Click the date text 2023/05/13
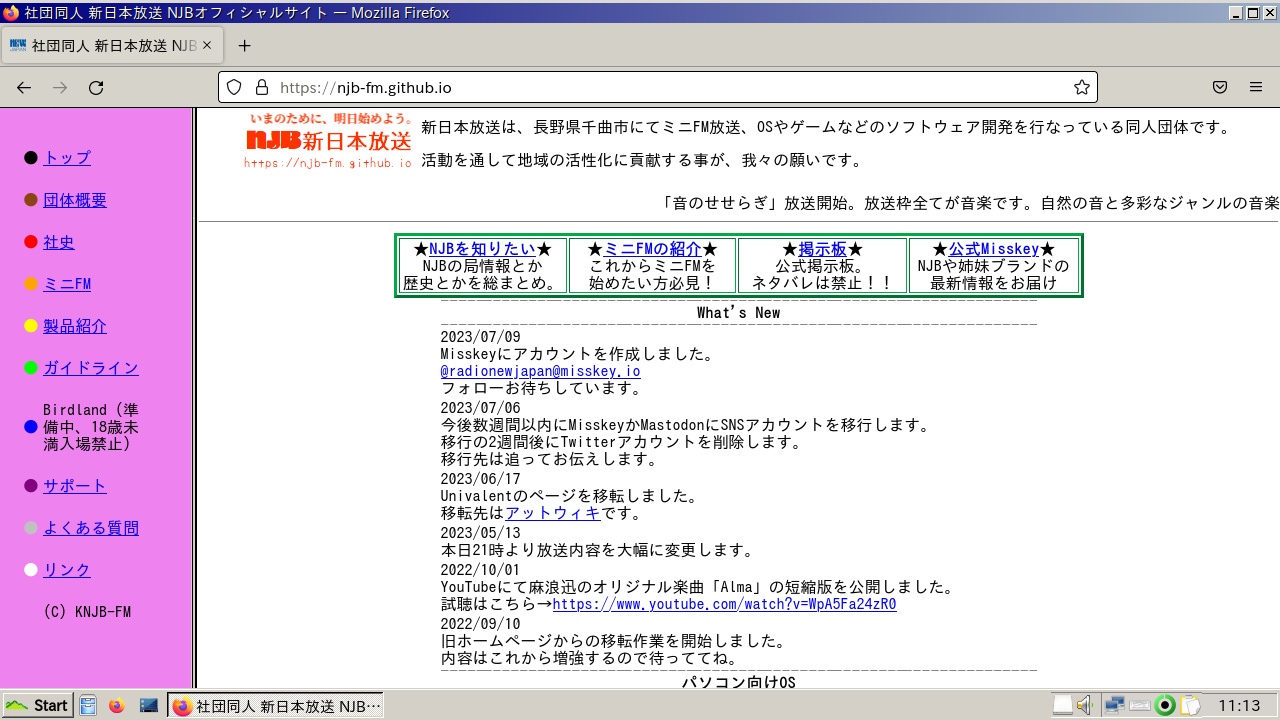The width and height of the screenshot is (1280, 720). click(481, 532)
